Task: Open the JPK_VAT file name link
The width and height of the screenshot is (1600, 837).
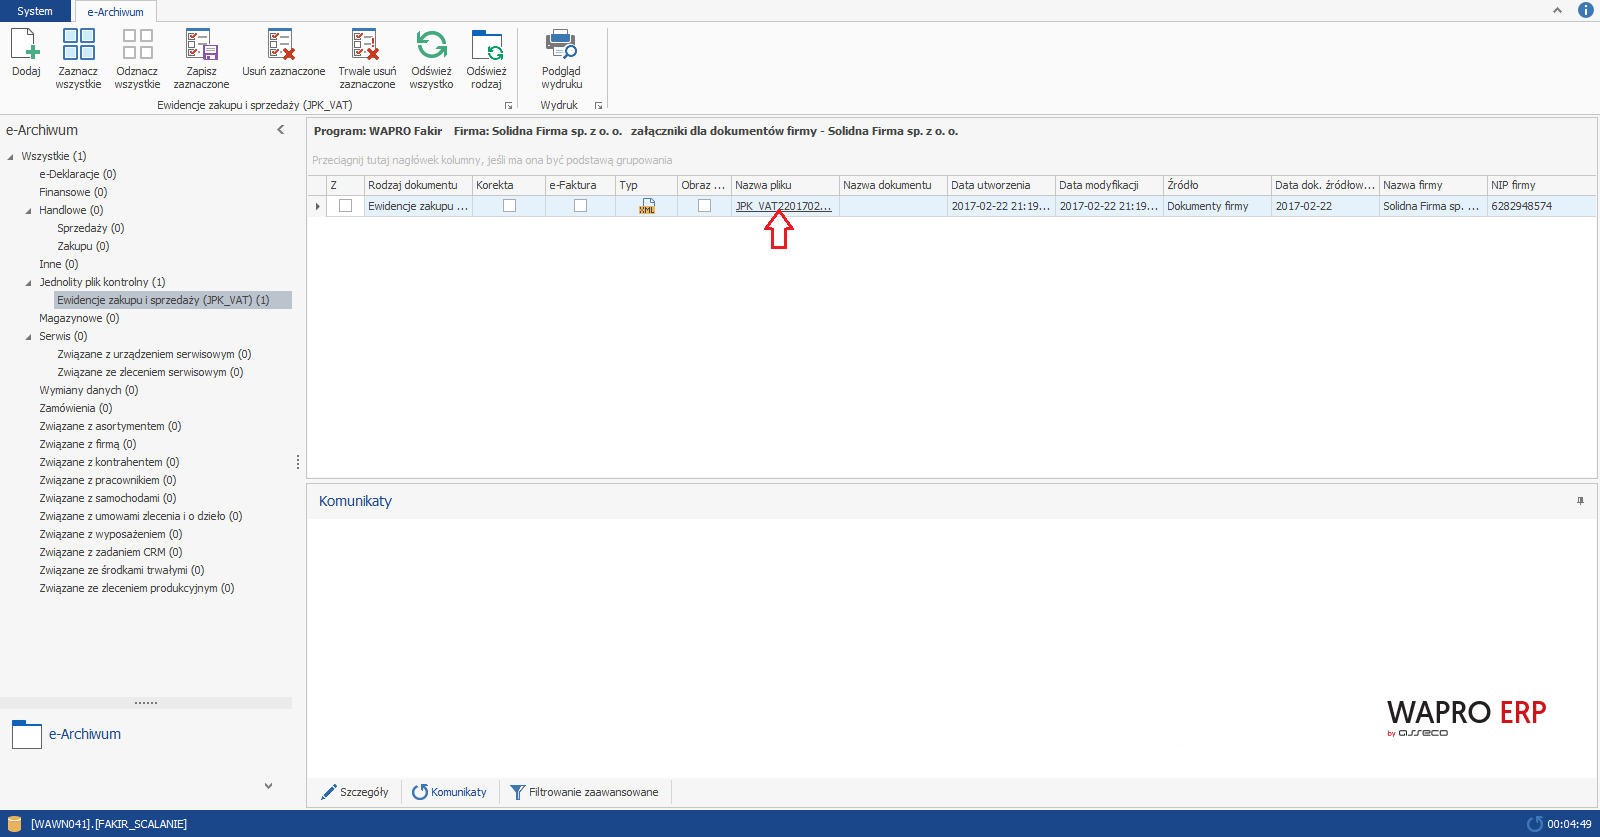Action: coord(783,206)
